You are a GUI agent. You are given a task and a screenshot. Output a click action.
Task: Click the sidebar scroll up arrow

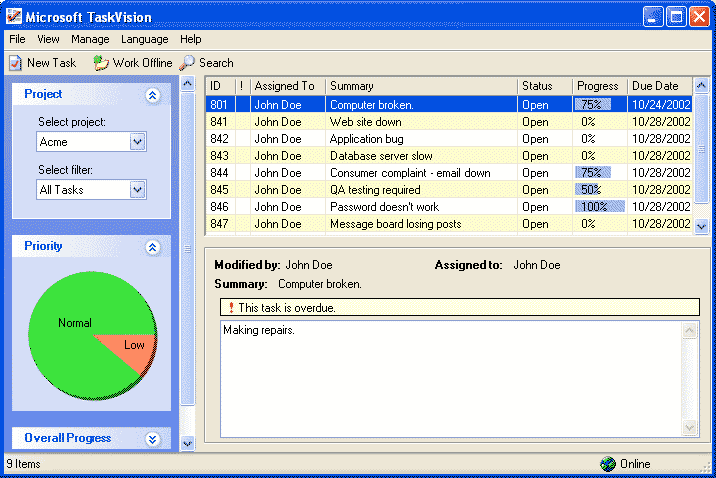(x=187, y=84)
